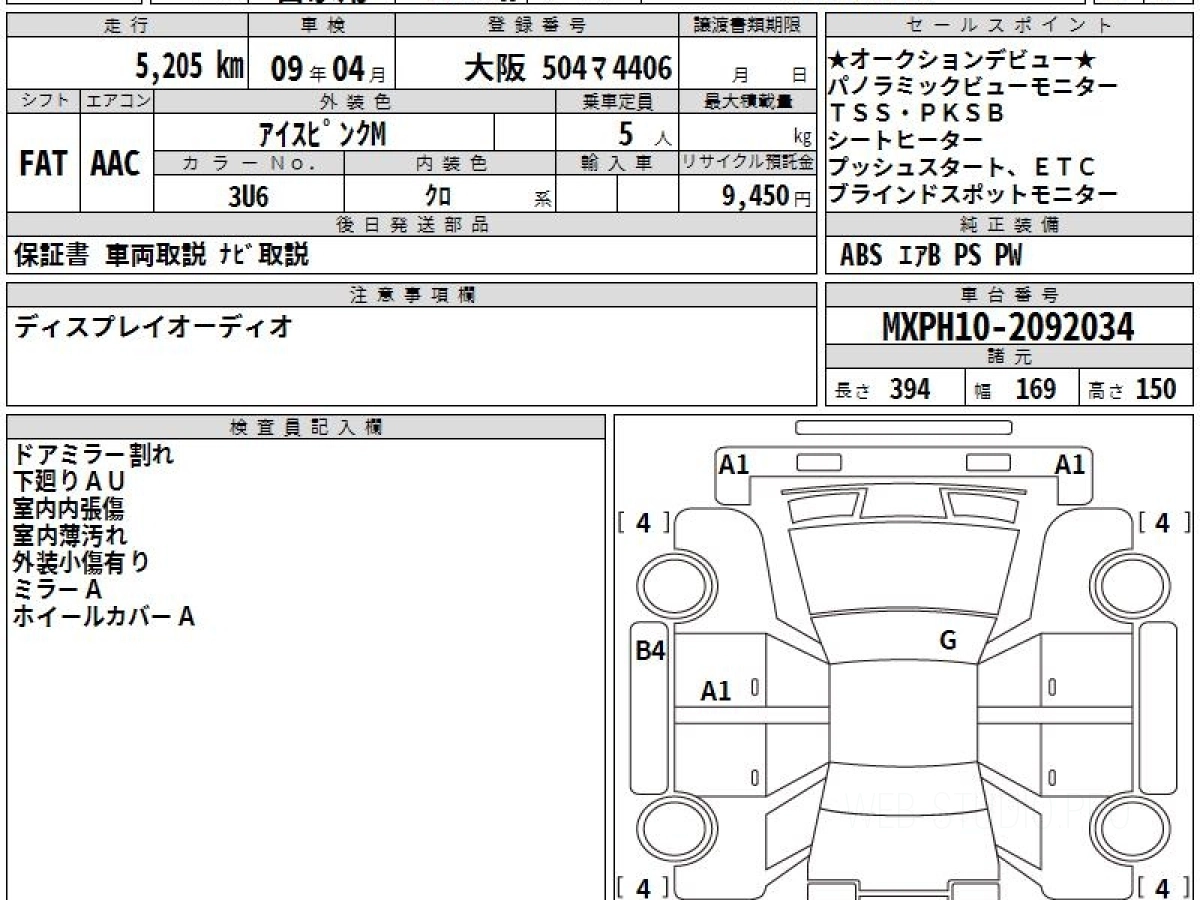Click the シートヒーター sales point line

click(x=906, y=140)
